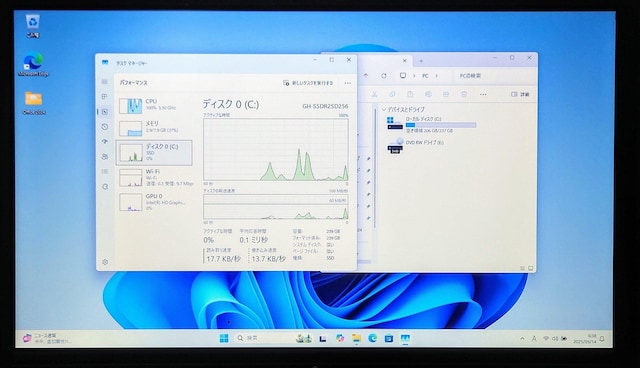Open Services page in Task Manager sidebar
This screenshot has width=640, height=368.
tap(105, 186)
